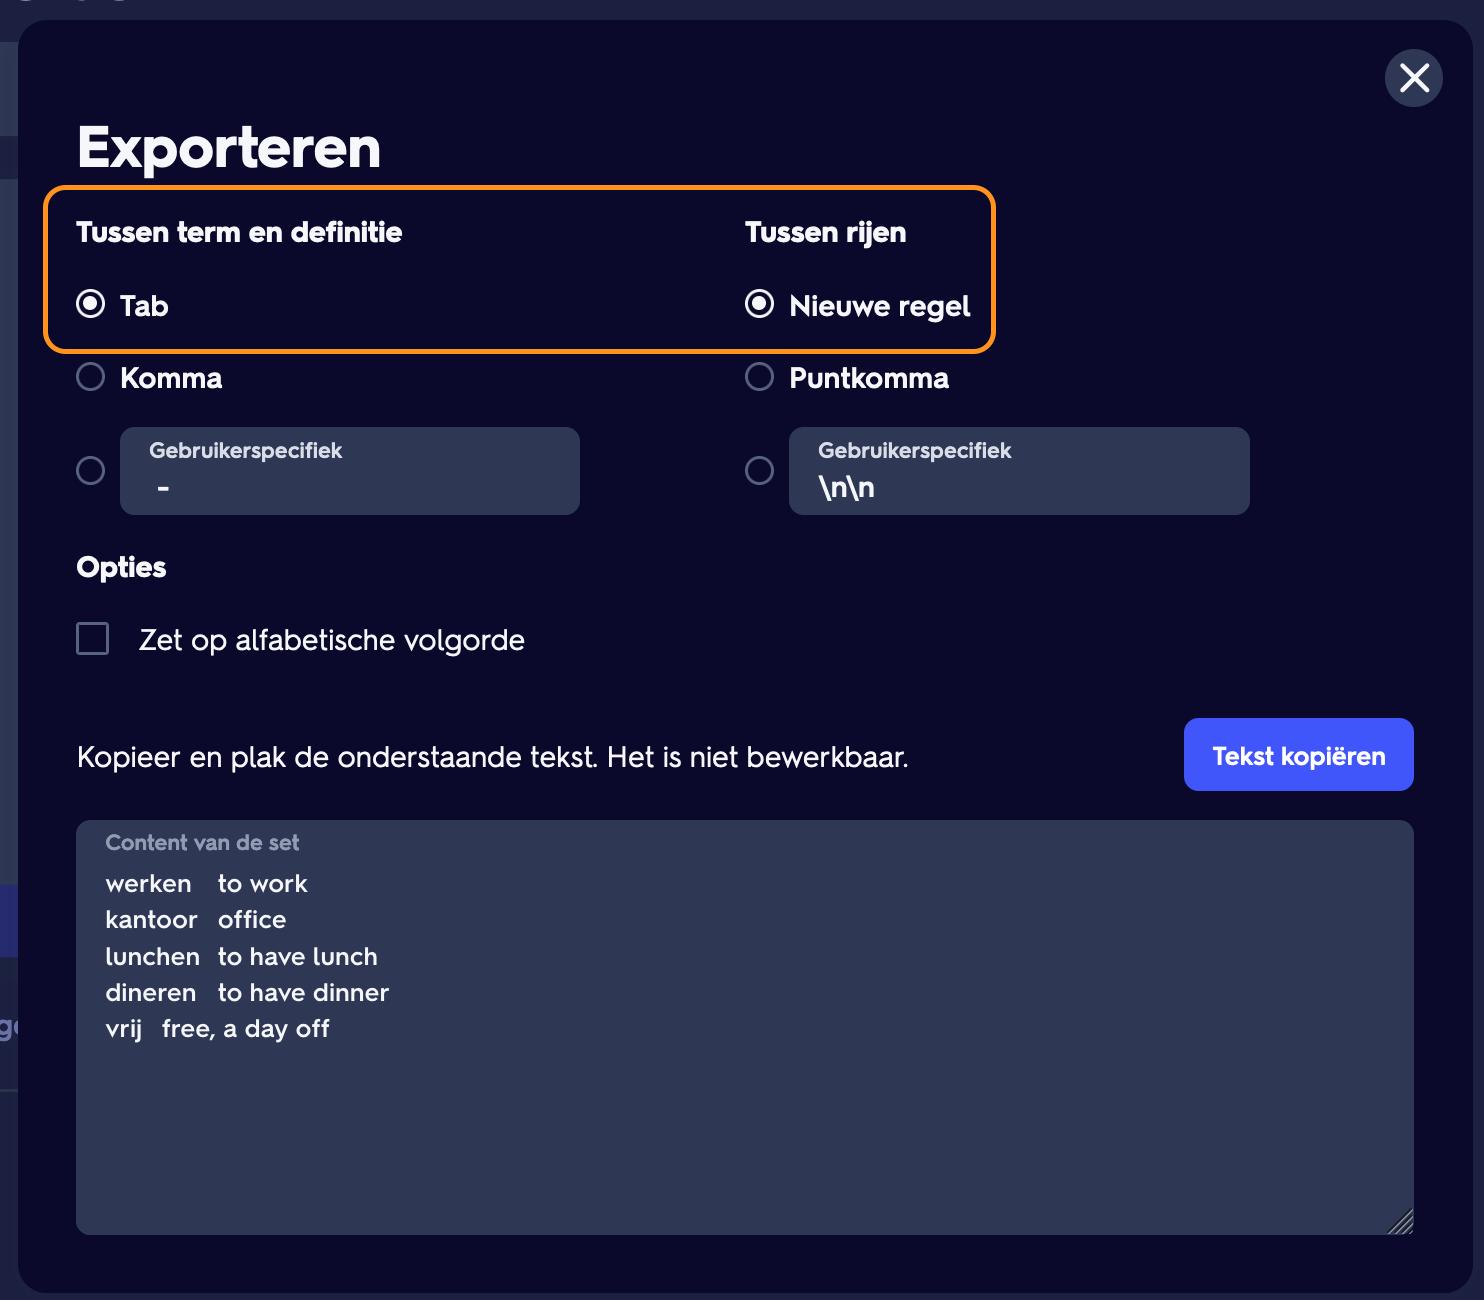The width and height of the screenshot is (1484, 1300).
Task: Select Puntkomma between rows
Action: pyautogui.click(x=760, y=377)
